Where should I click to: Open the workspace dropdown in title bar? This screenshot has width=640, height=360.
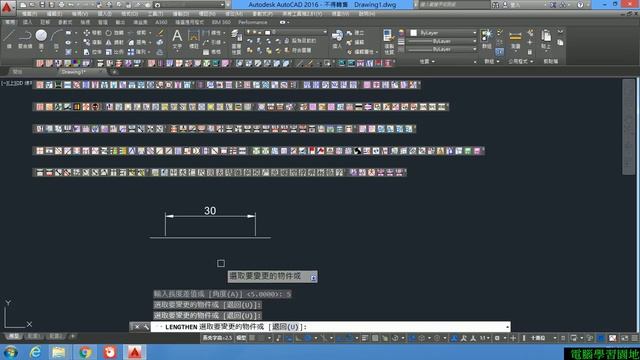point(189,5)
